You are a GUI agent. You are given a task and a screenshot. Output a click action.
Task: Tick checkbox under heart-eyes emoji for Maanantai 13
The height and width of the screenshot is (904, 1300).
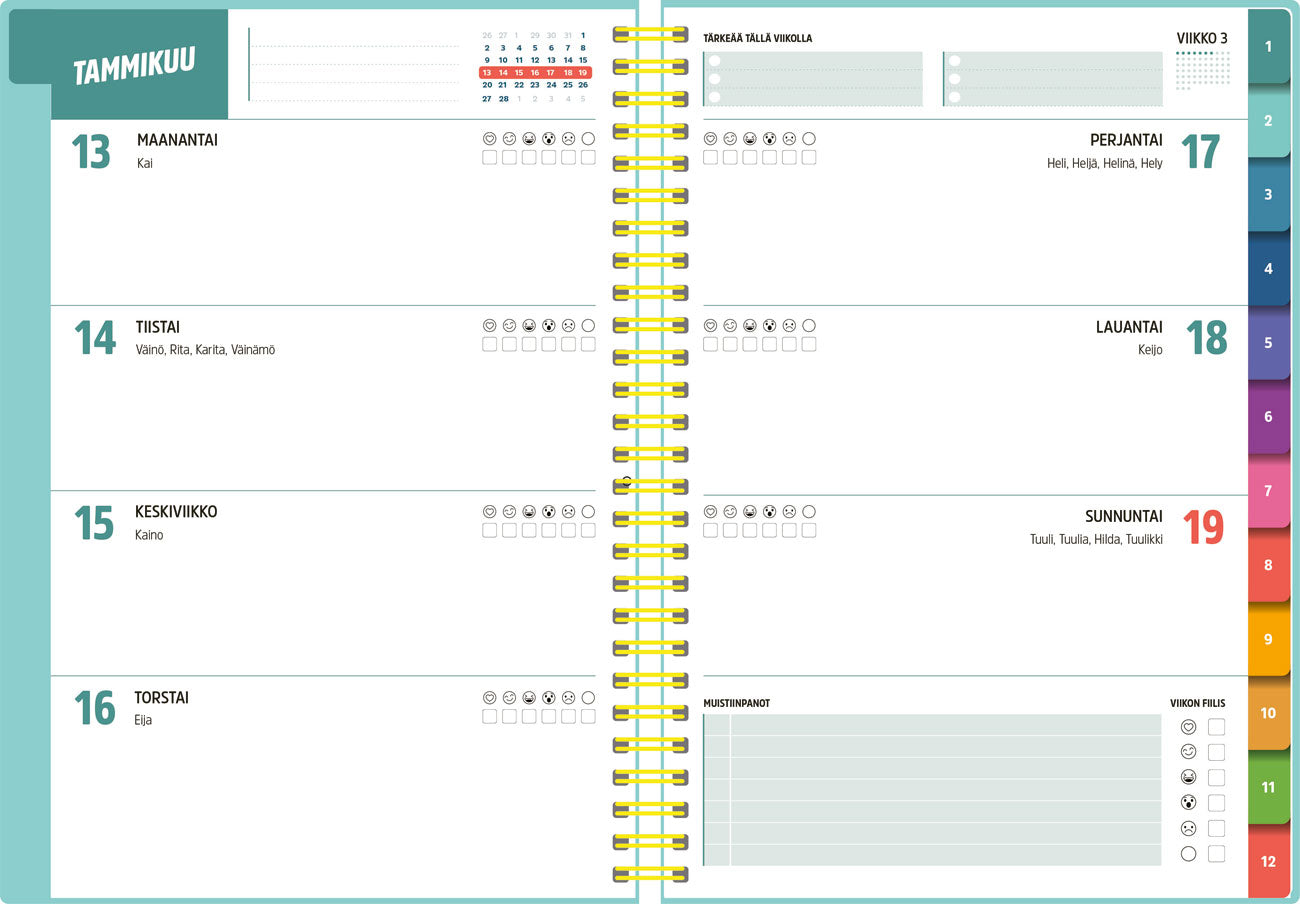490,158
